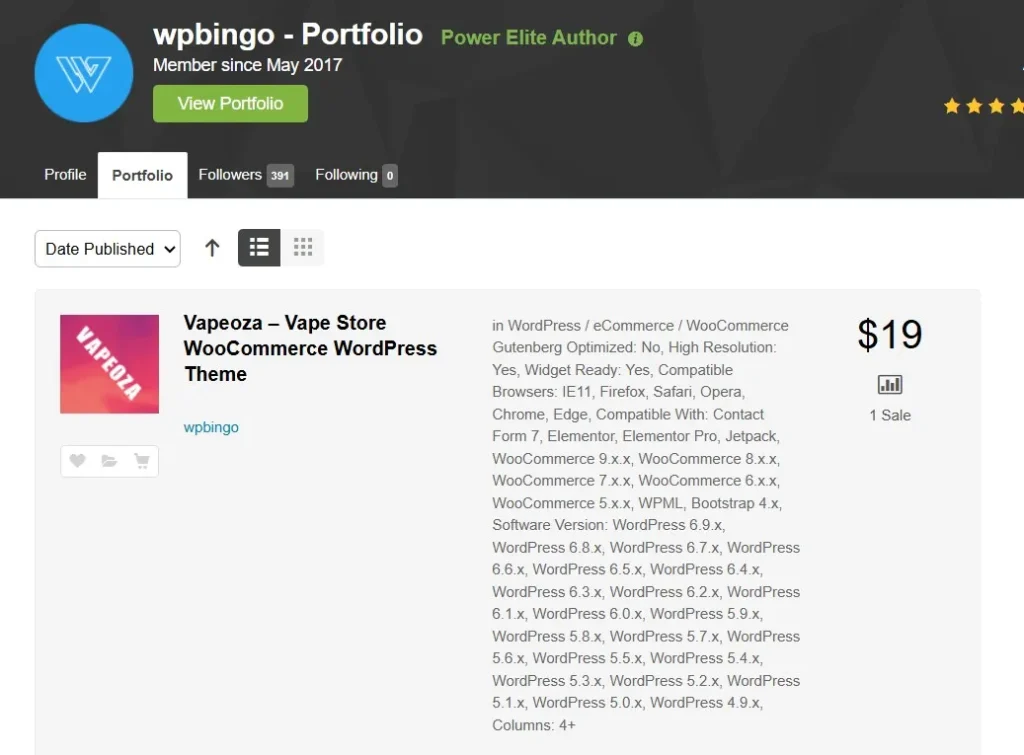Screen dimensions: 1024x755
Task: Click the Power Elite Author info icon
Action: (635, 39)
